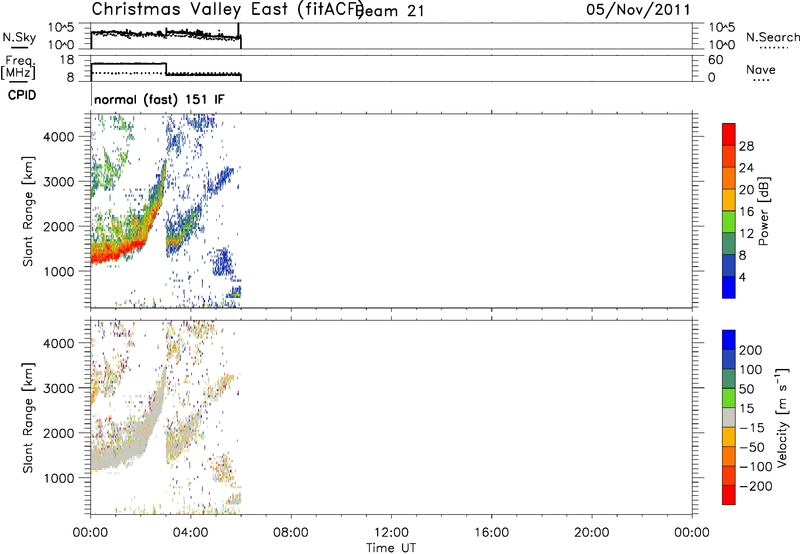Screen dimensions: 800x554
Task: Click the 'Nave' legend label
Action: point(761,69)
